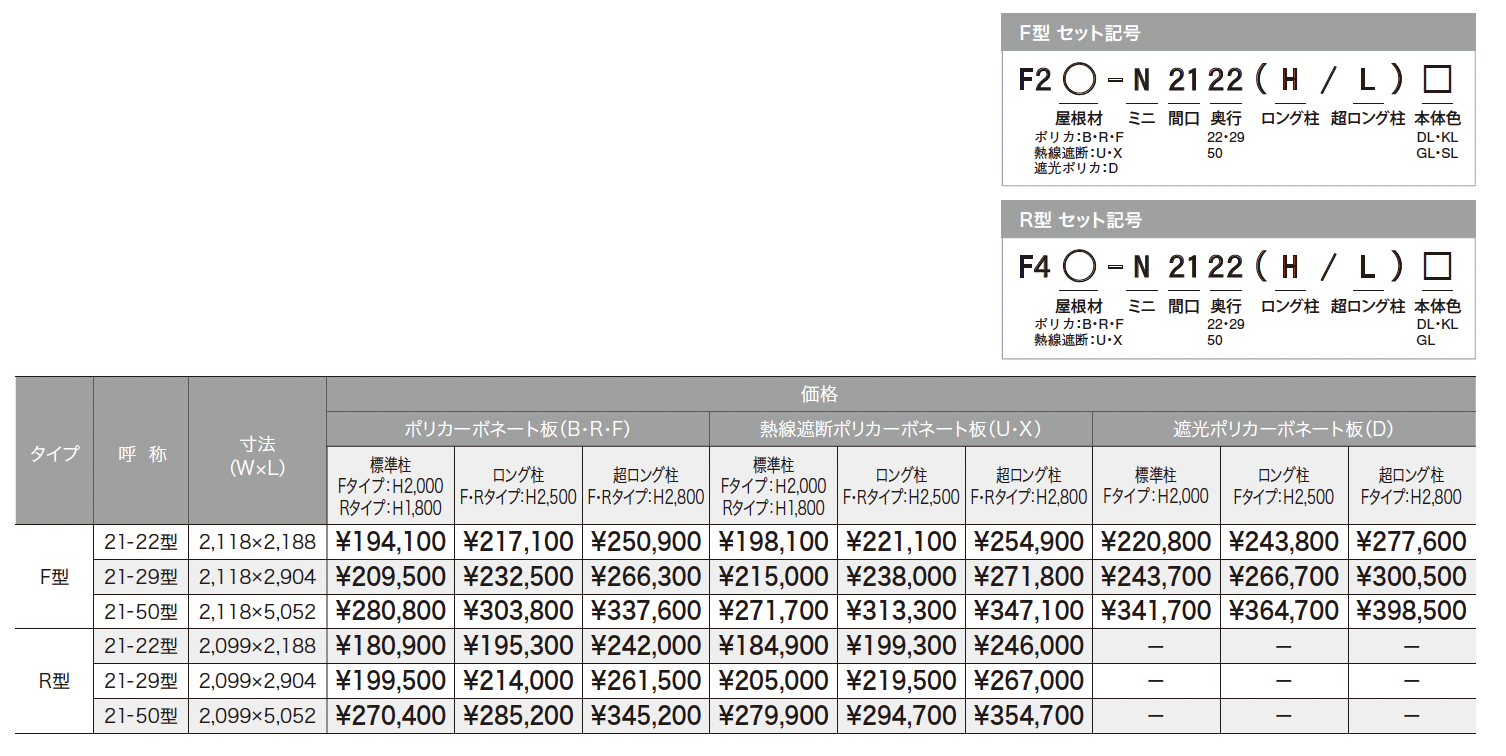Click the ¥194,100 price for F型 21-22型

391,542
